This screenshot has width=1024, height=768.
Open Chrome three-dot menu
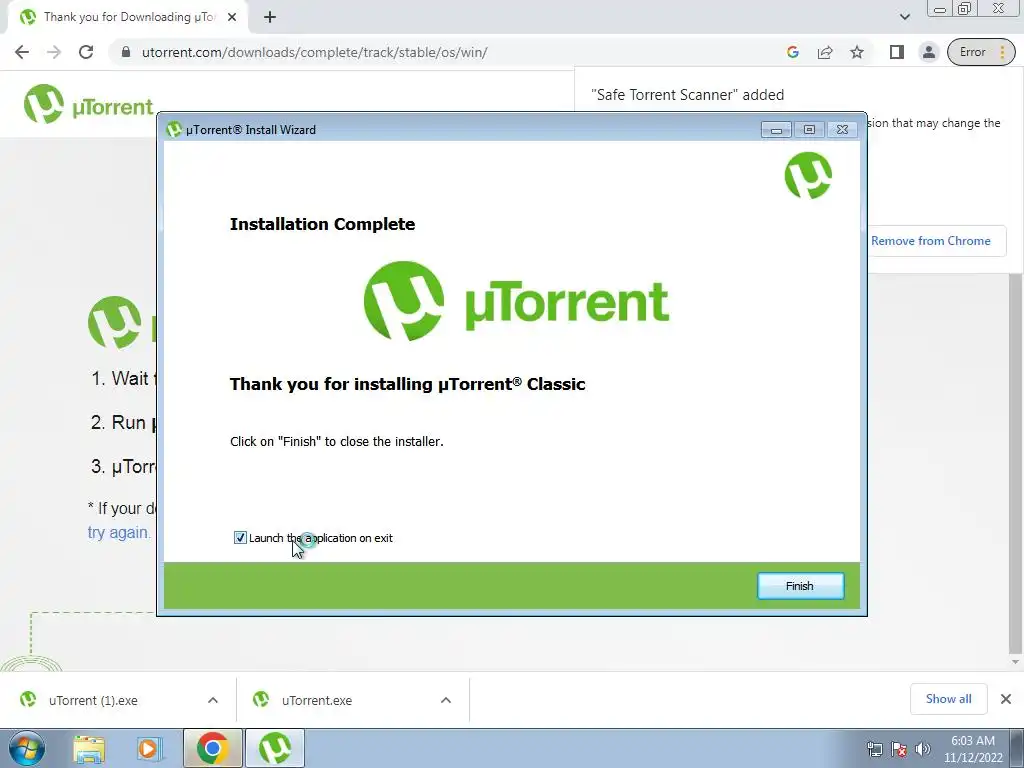(x=1003, y=52)
